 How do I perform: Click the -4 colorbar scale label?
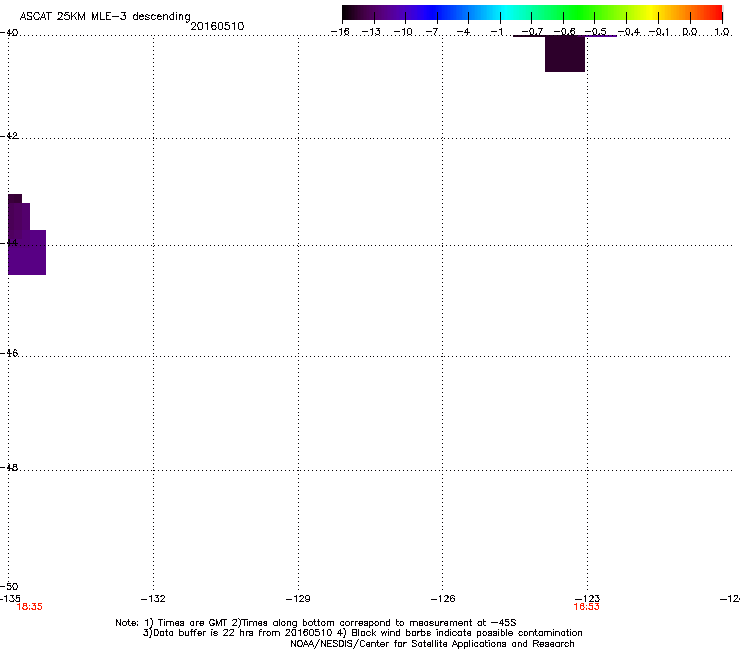pos(463,32)
